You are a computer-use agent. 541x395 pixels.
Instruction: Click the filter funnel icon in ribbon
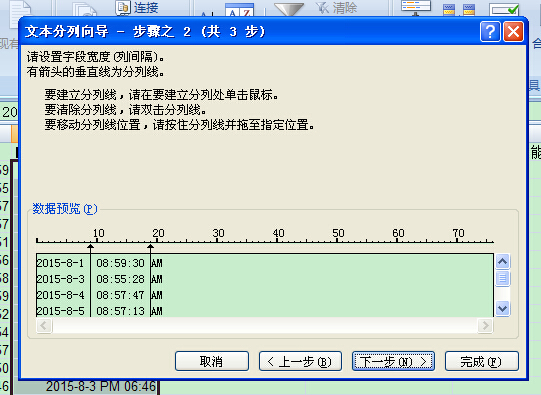(x=288, y=8)
